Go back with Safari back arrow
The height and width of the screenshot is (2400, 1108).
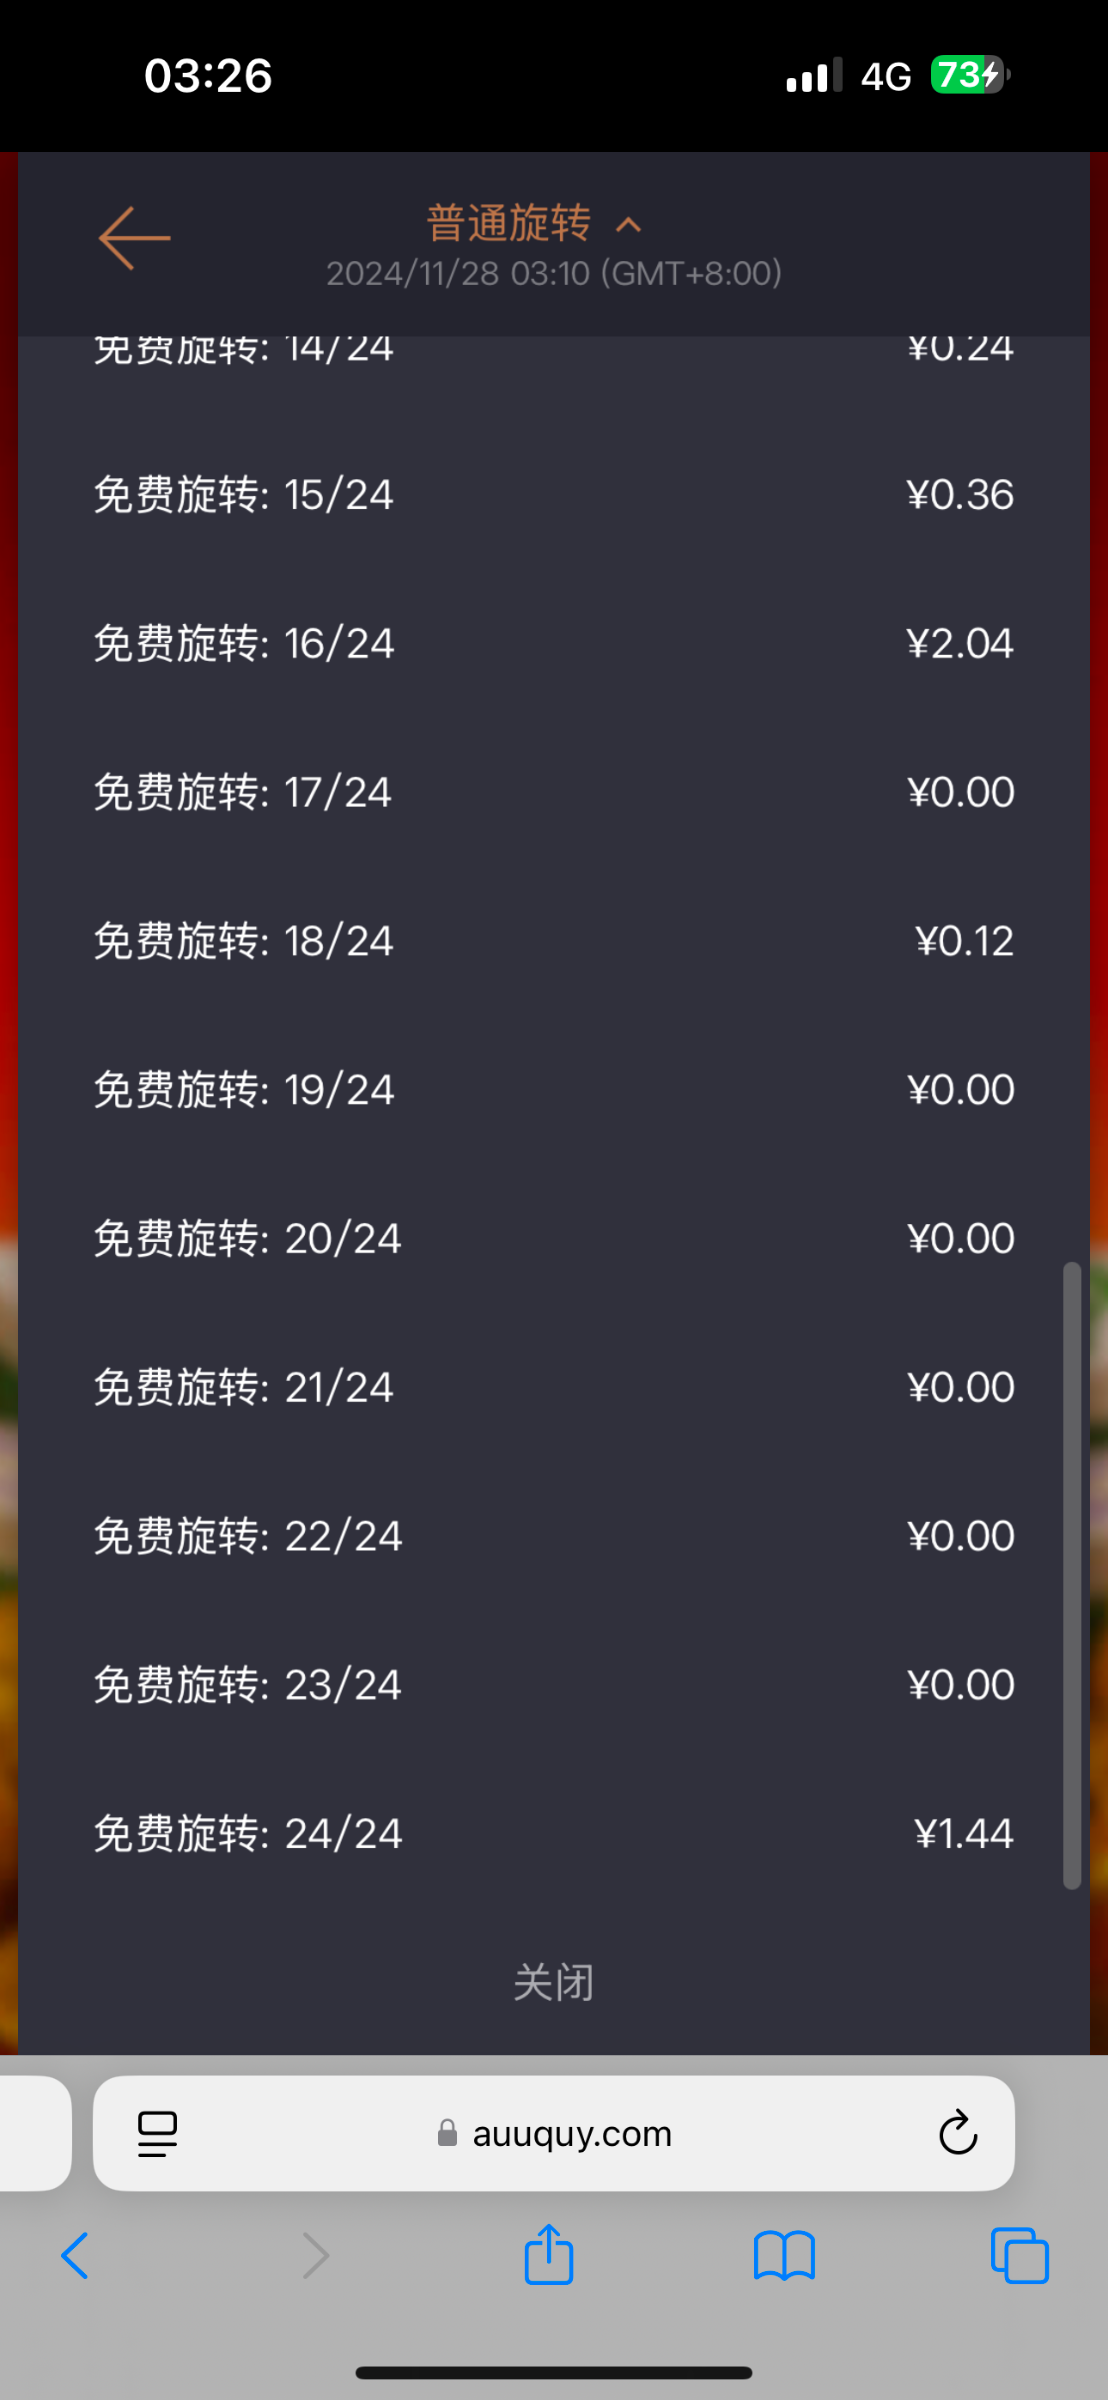75,2256
